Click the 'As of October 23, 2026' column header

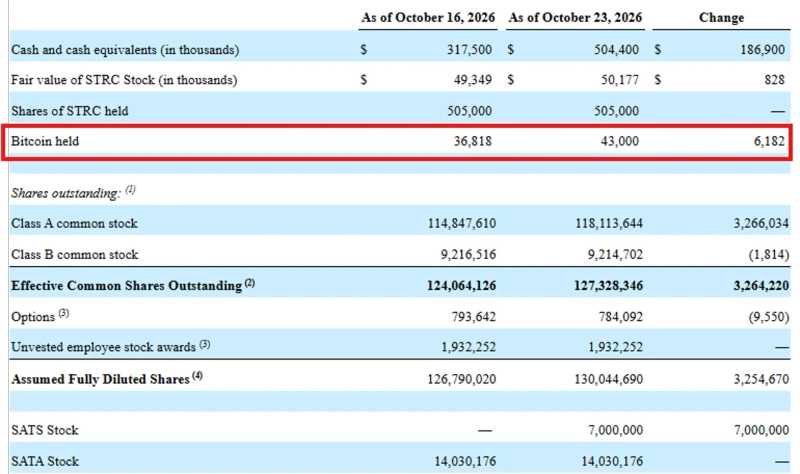tap(575, 18)
